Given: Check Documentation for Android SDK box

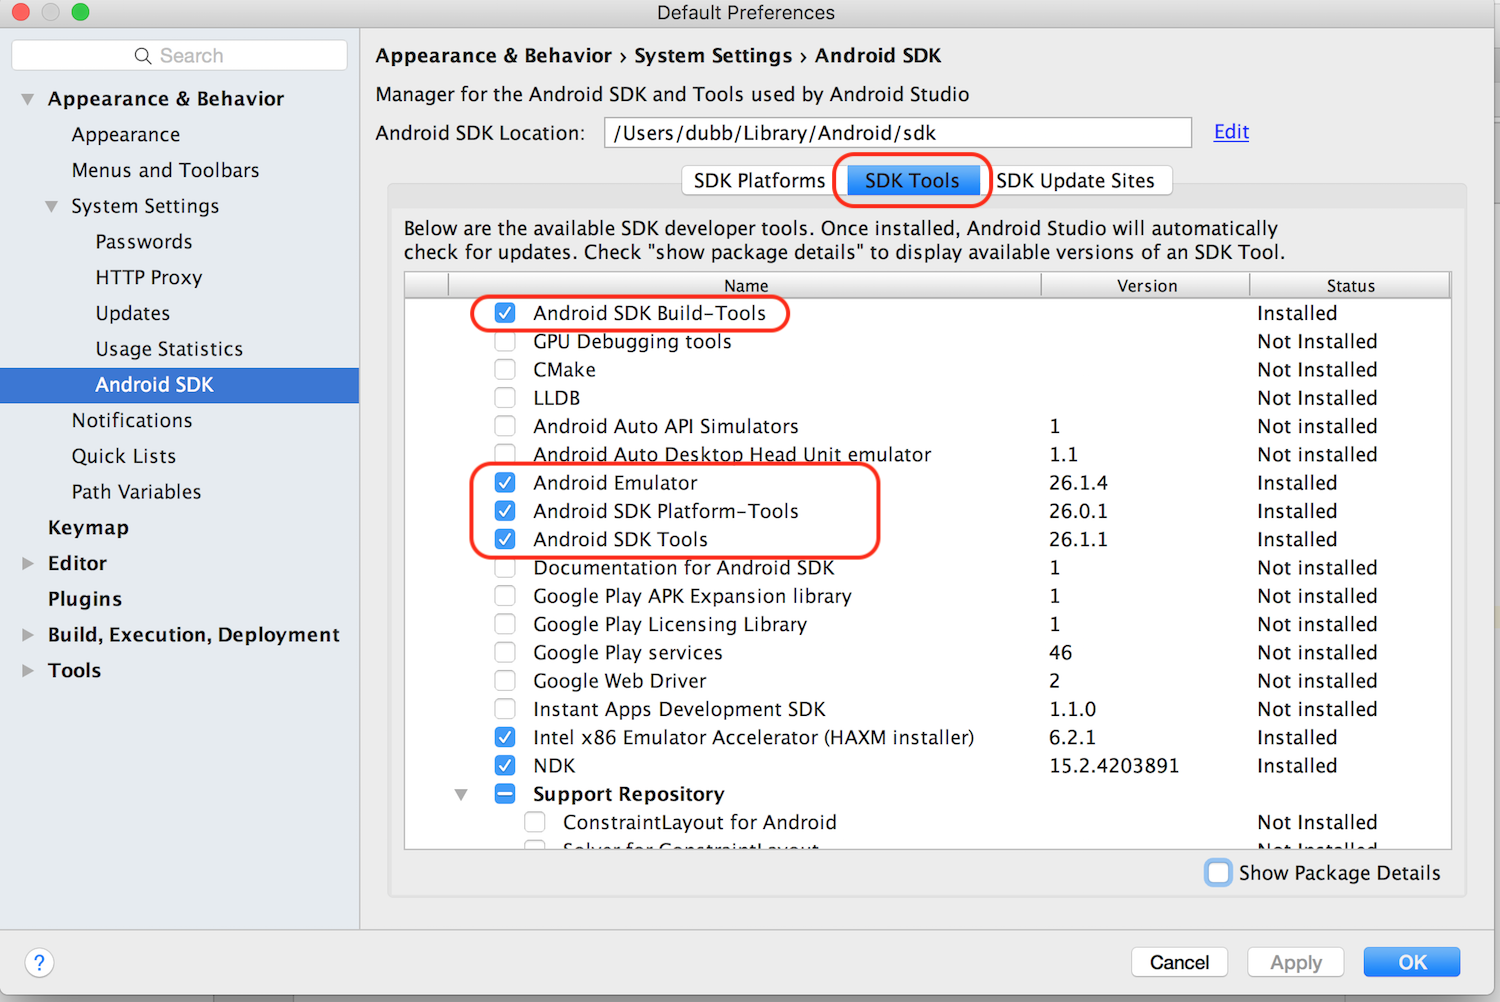Looking at the screenshot, I should (505, 568).
